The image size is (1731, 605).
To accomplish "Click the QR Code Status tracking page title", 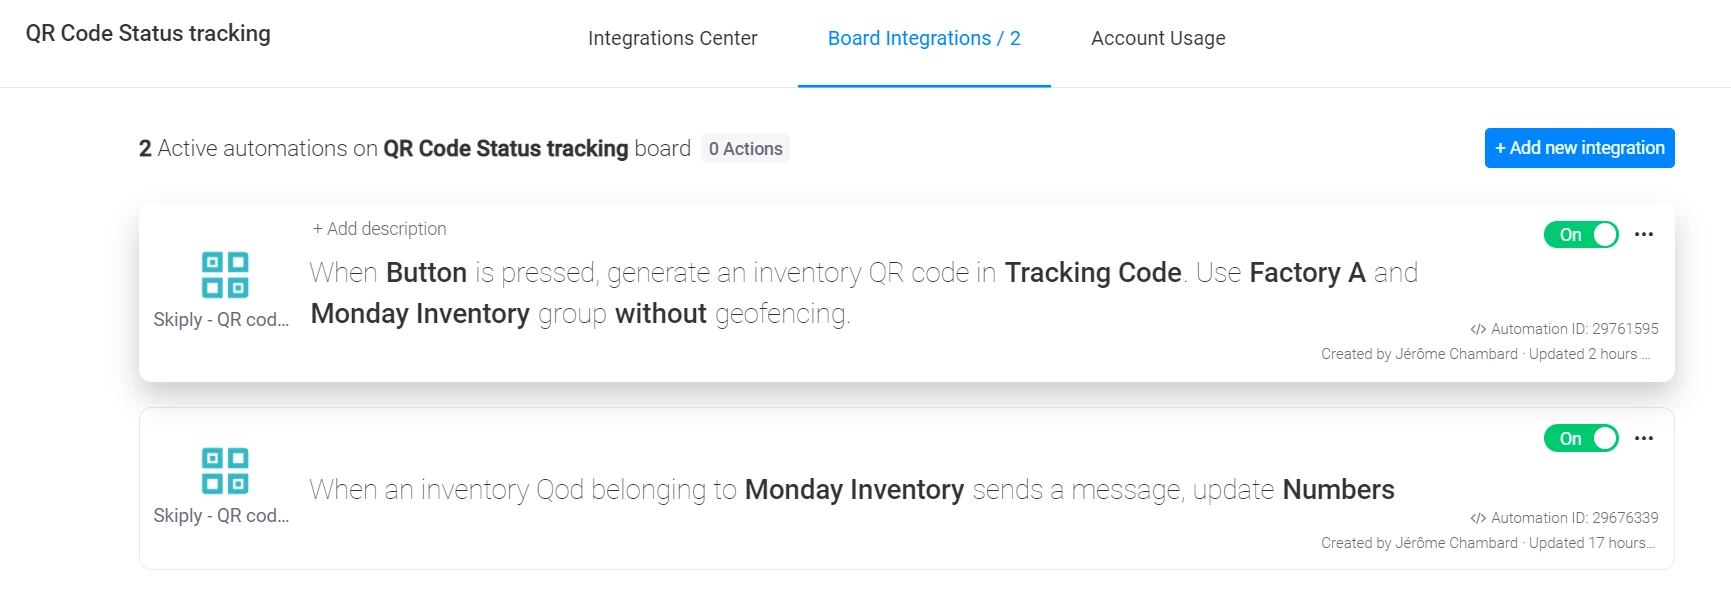I will point(148,33).
